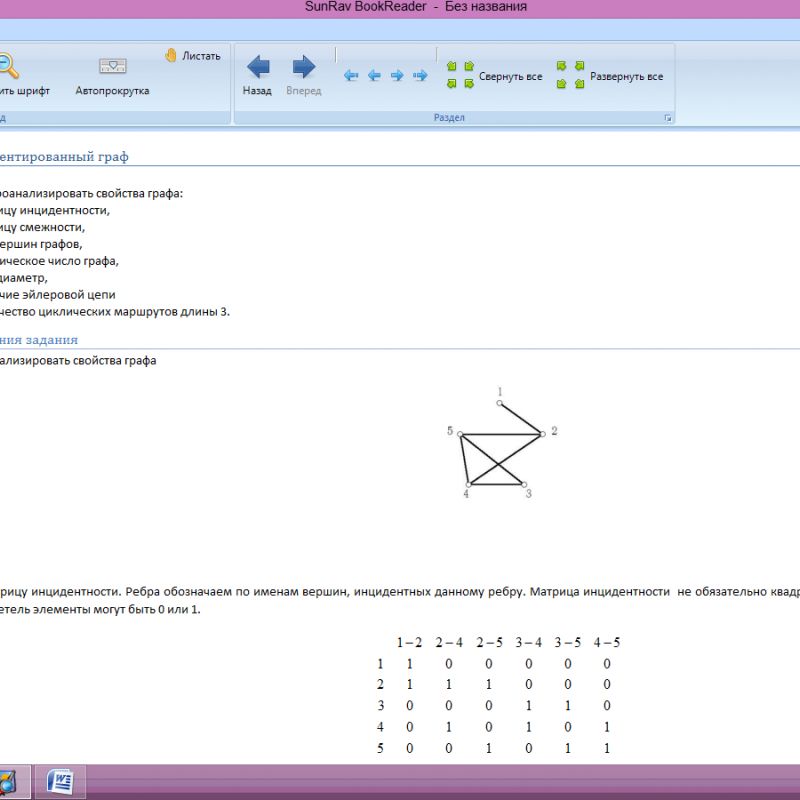Click the SunRav BookReader title bar
The image size is (800, 800).
[416, 8]
